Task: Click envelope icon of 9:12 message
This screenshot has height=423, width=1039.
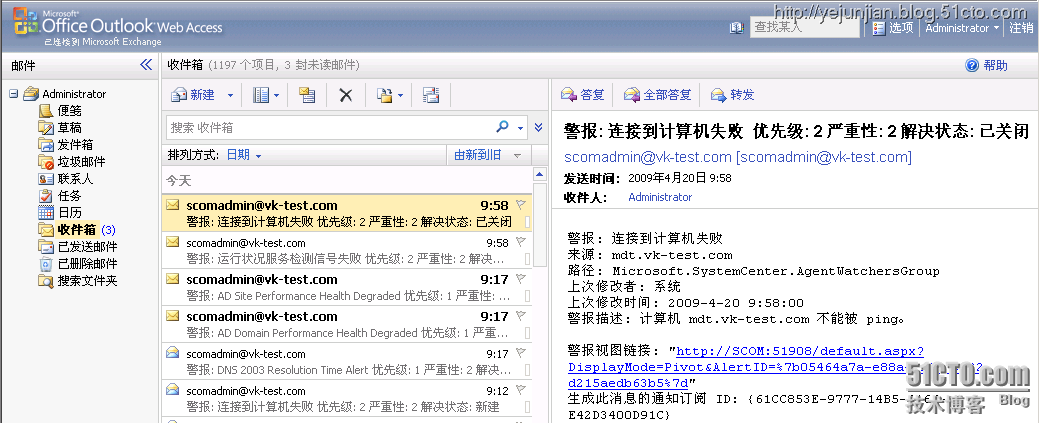Action: click(x=172, y=390)
